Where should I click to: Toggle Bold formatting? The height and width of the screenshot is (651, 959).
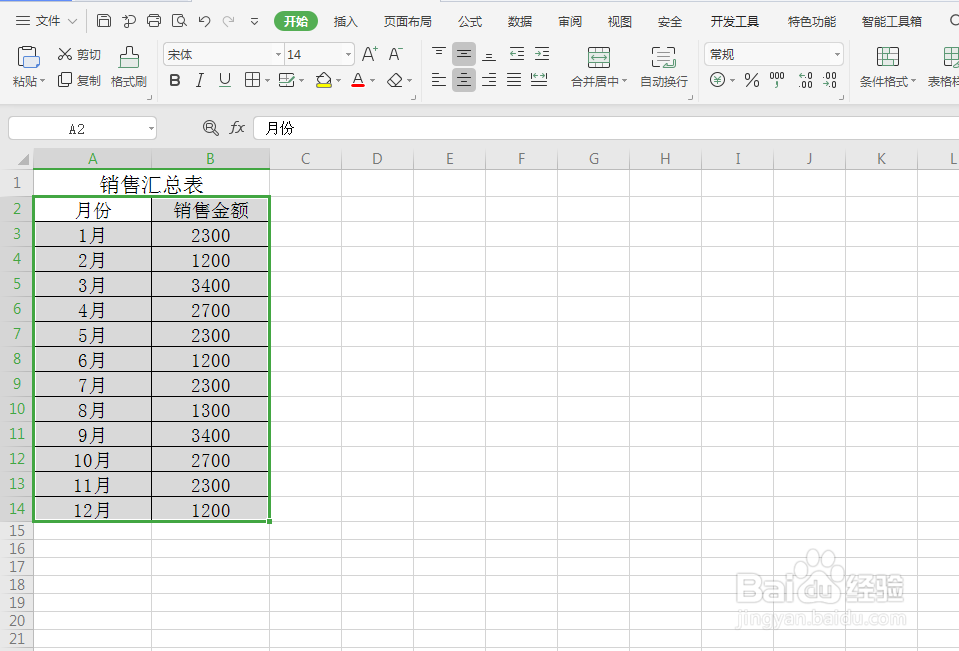[175, 80]
